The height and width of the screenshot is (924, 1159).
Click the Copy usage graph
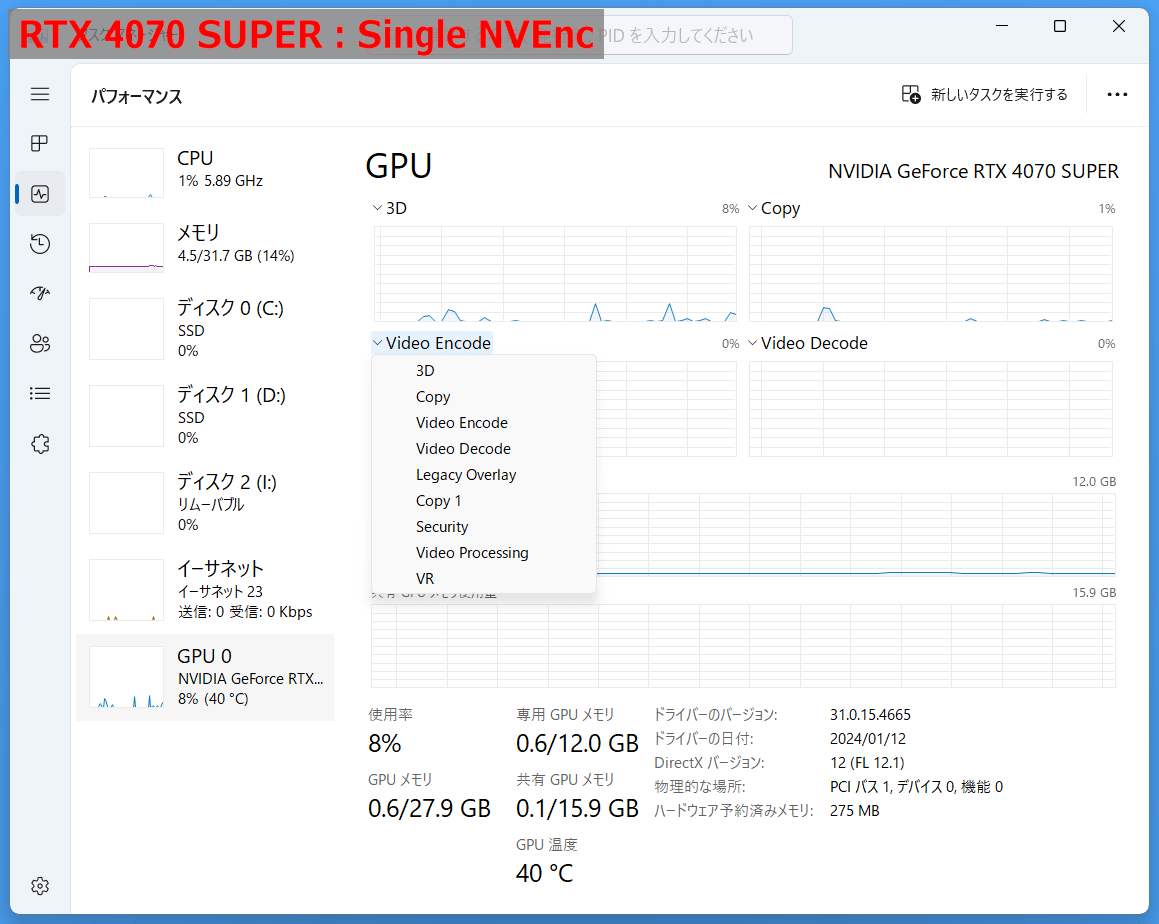tap(931, 274)
